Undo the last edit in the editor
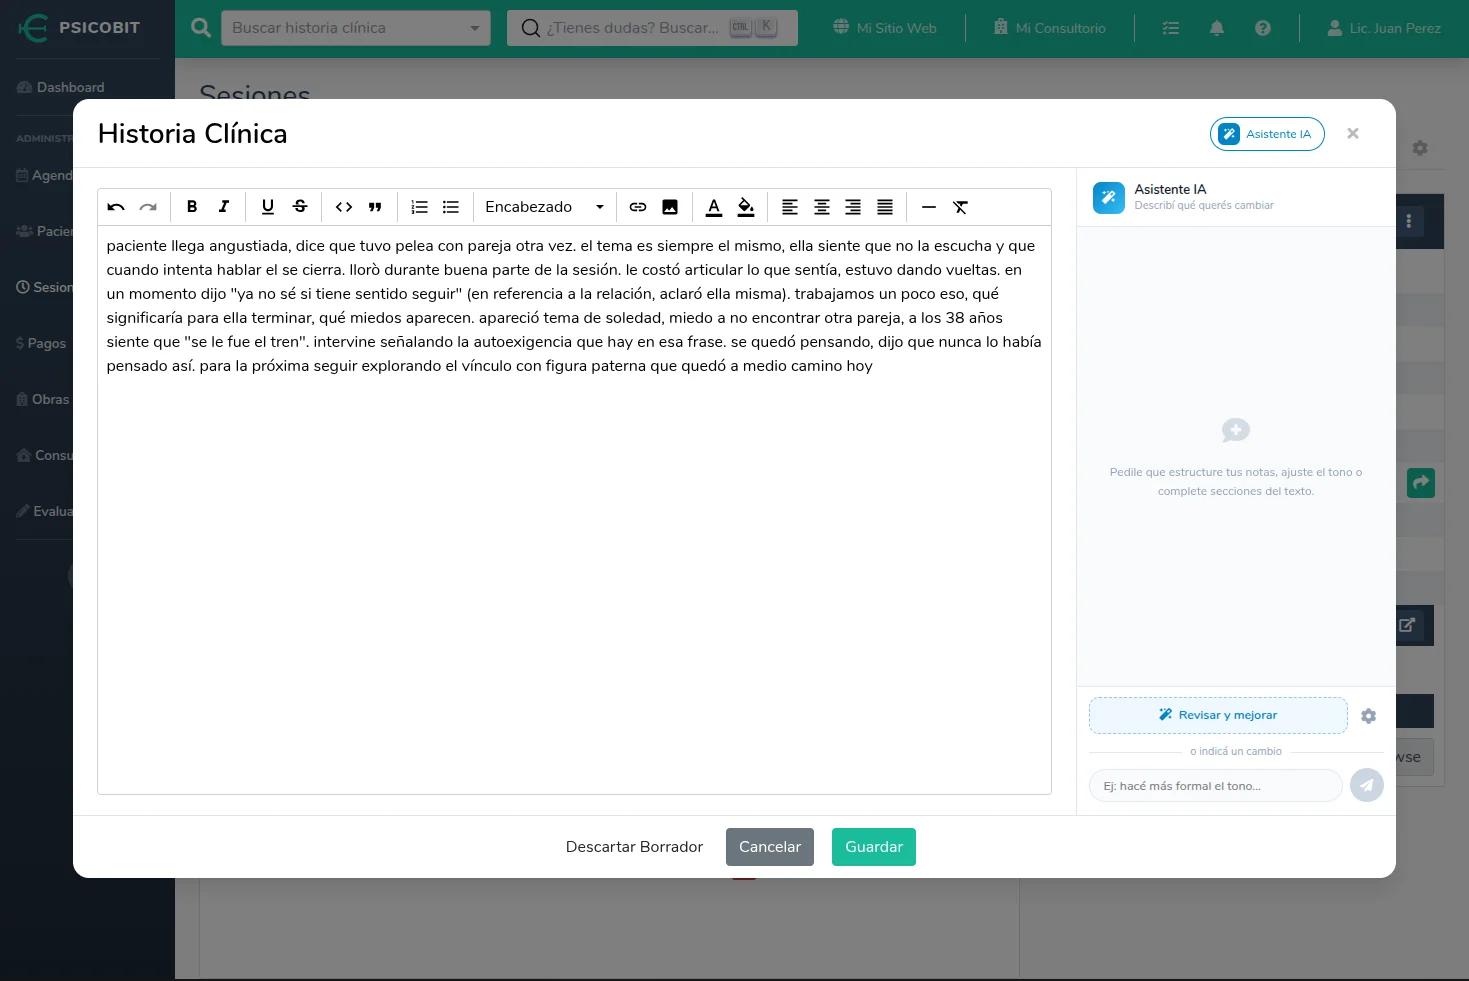This screenshot has height=981, width=1469. [116, 207]
